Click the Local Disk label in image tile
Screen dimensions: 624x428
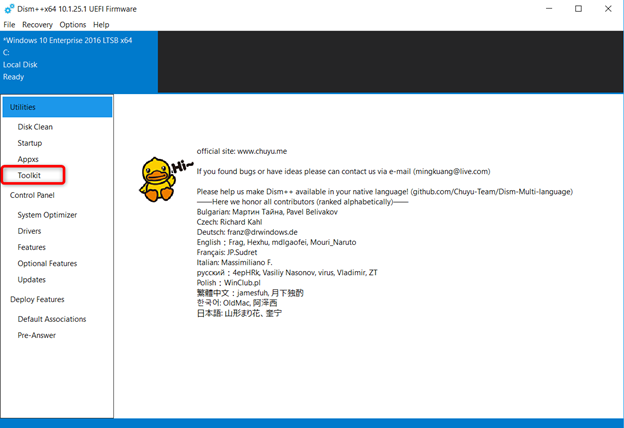pyautogui.click(x=20, y=64)
